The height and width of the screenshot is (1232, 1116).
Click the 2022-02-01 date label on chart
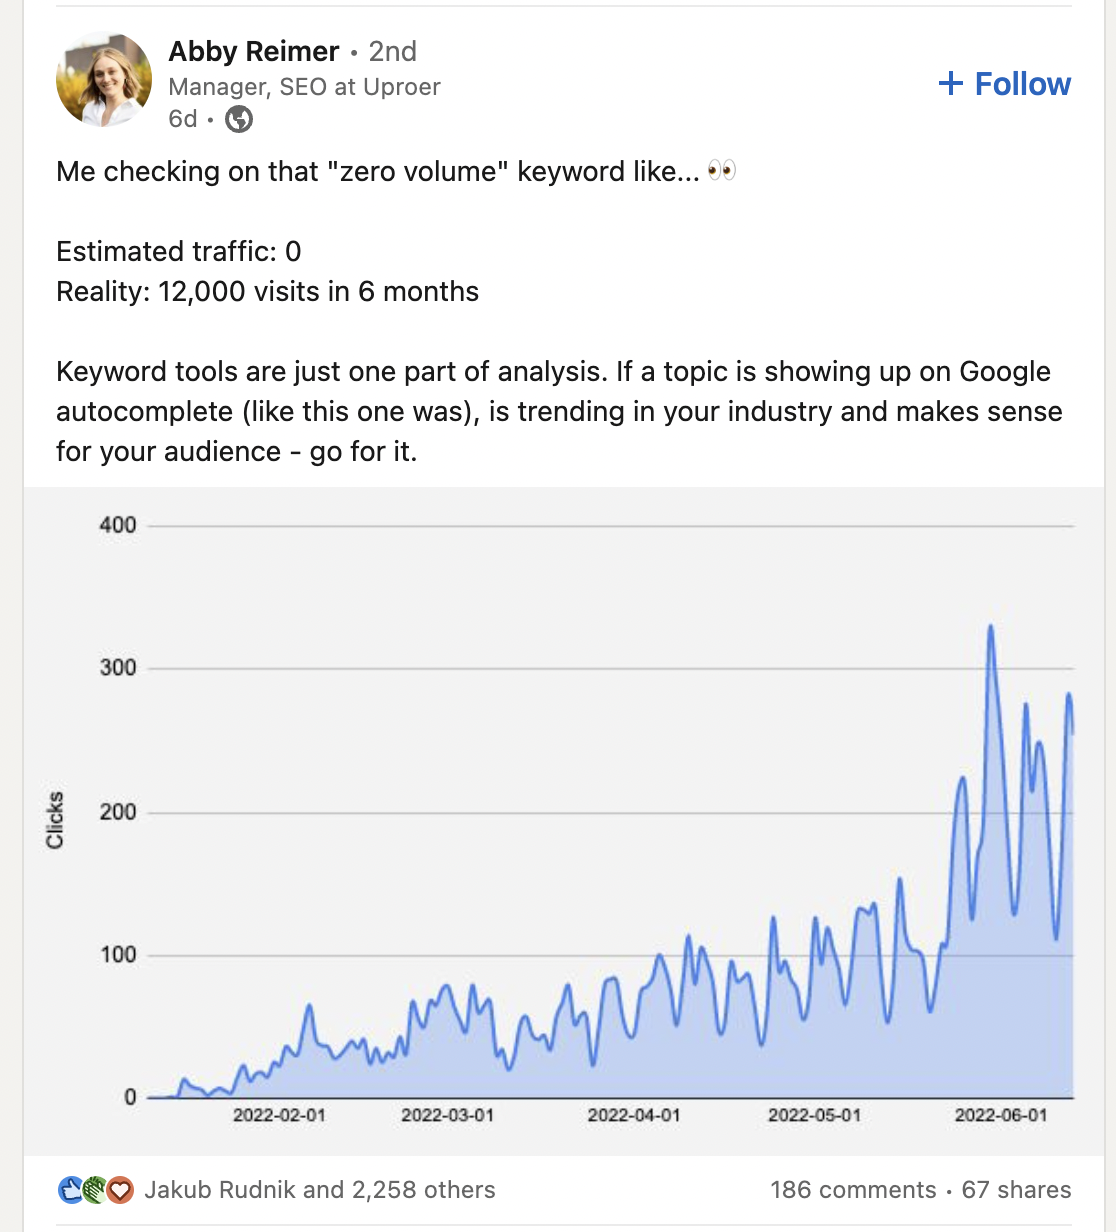coord(279,1115)
